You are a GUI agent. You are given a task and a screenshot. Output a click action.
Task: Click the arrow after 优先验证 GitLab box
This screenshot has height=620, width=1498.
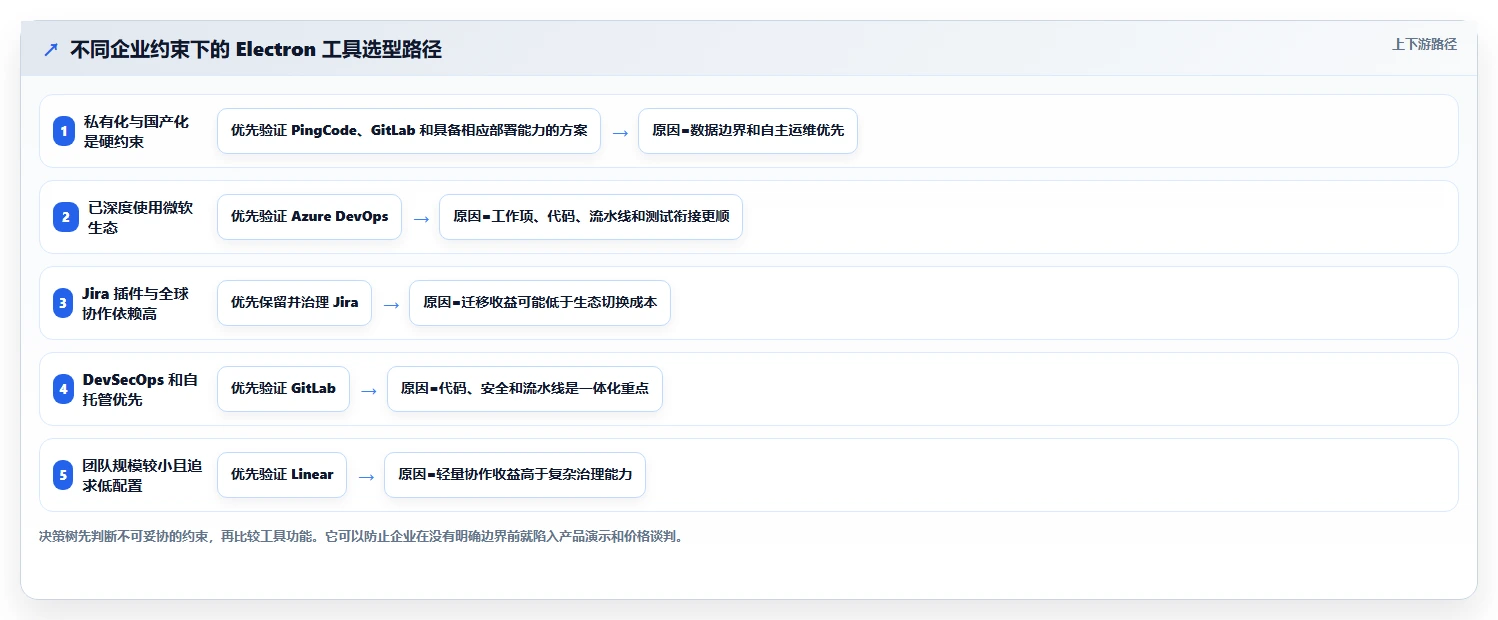[x=369, y=390]
